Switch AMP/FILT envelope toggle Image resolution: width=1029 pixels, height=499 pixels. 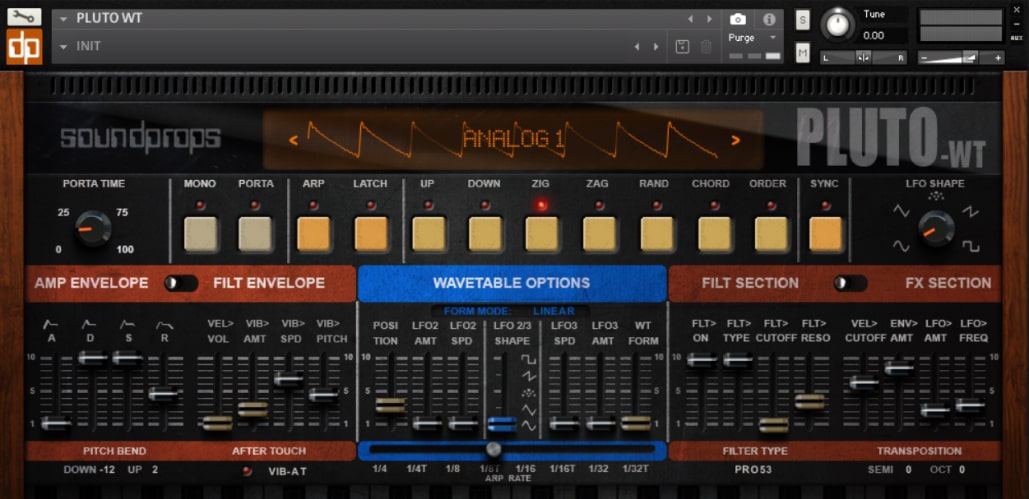coord(180,283)
